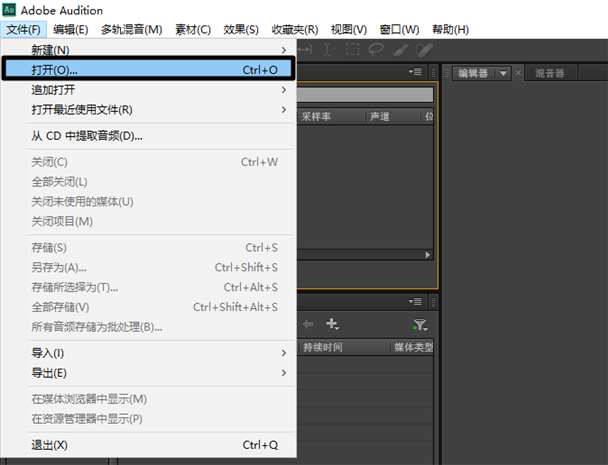Image resolution: width=608 pixels, height=465 pixels.
Task: Open the Media Browser panel options menu icon
Action: (415, 301)
